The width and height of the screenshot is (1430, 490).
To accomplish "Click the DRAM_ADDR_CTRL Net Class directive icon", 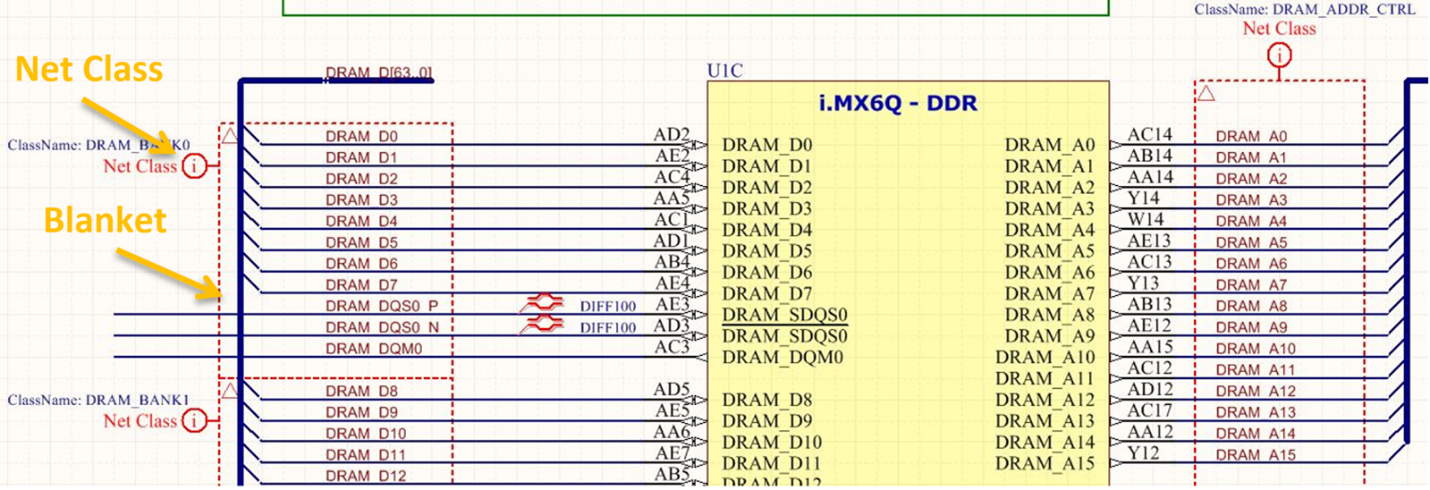I will 1279,56.
